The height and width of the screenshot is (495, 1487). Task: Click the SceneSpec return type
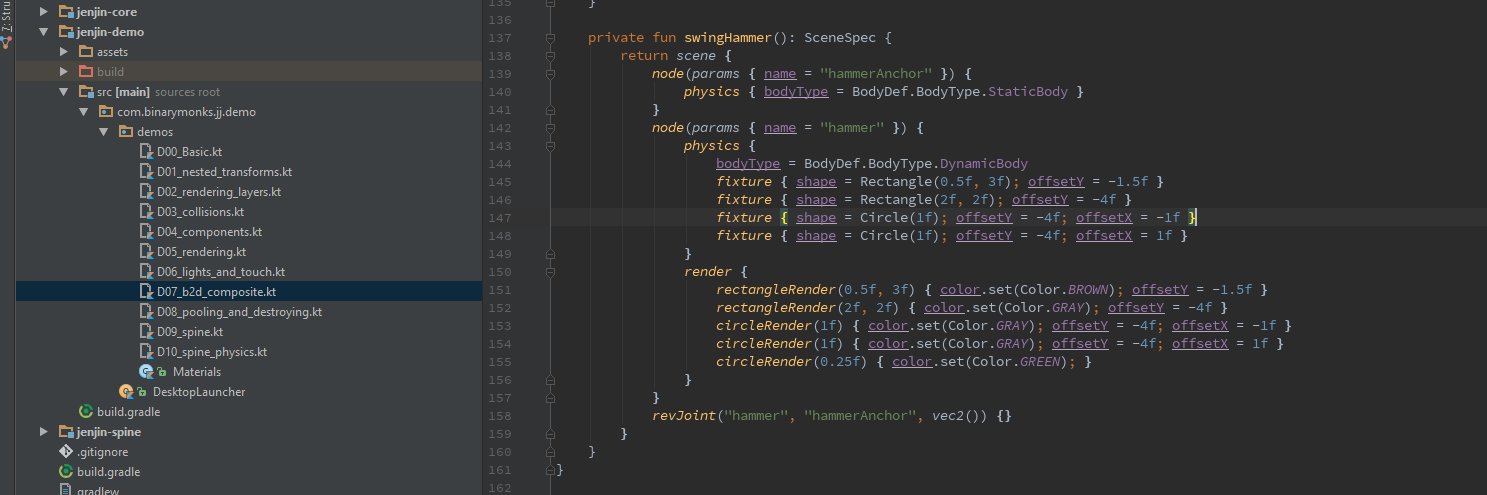click(x=838, y=38)
